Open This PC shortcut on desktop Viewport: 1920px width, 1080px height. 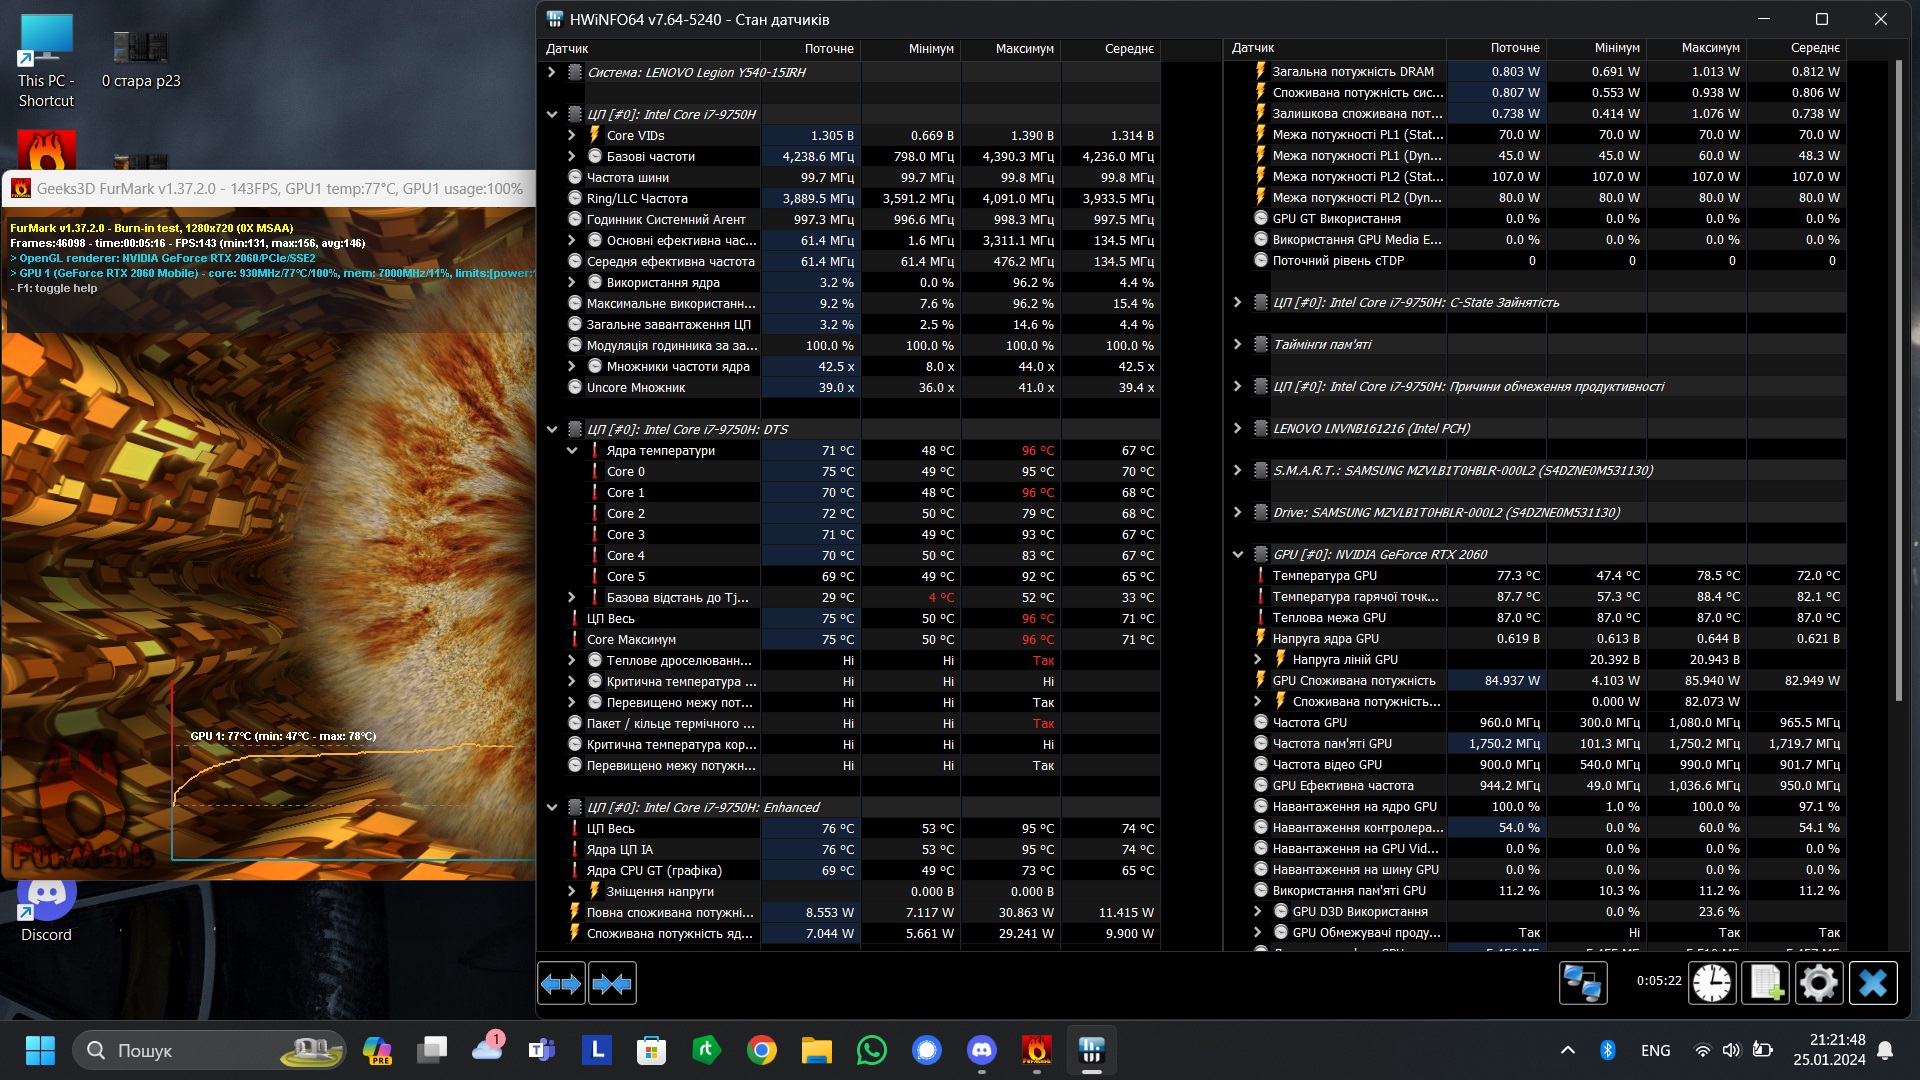coord(46,60)
